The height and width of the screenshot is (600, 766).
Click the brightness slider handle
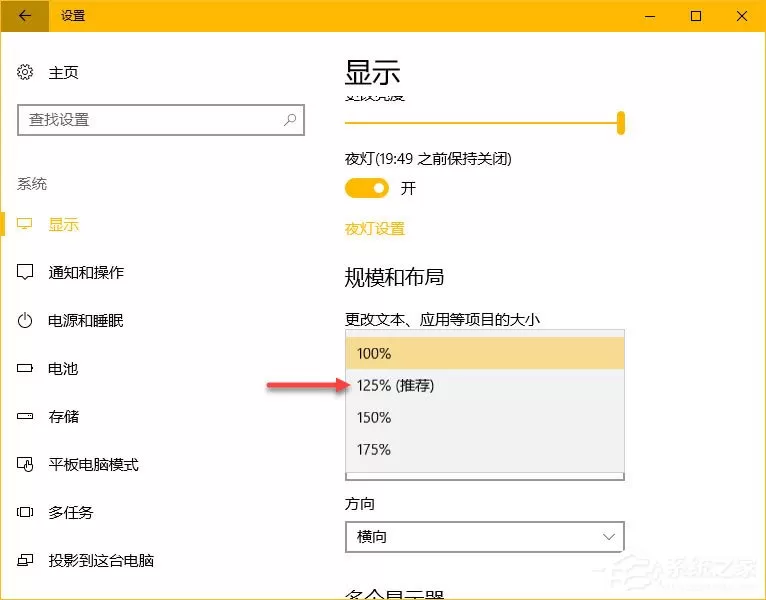pyautogui.click(x=620, y=123)
